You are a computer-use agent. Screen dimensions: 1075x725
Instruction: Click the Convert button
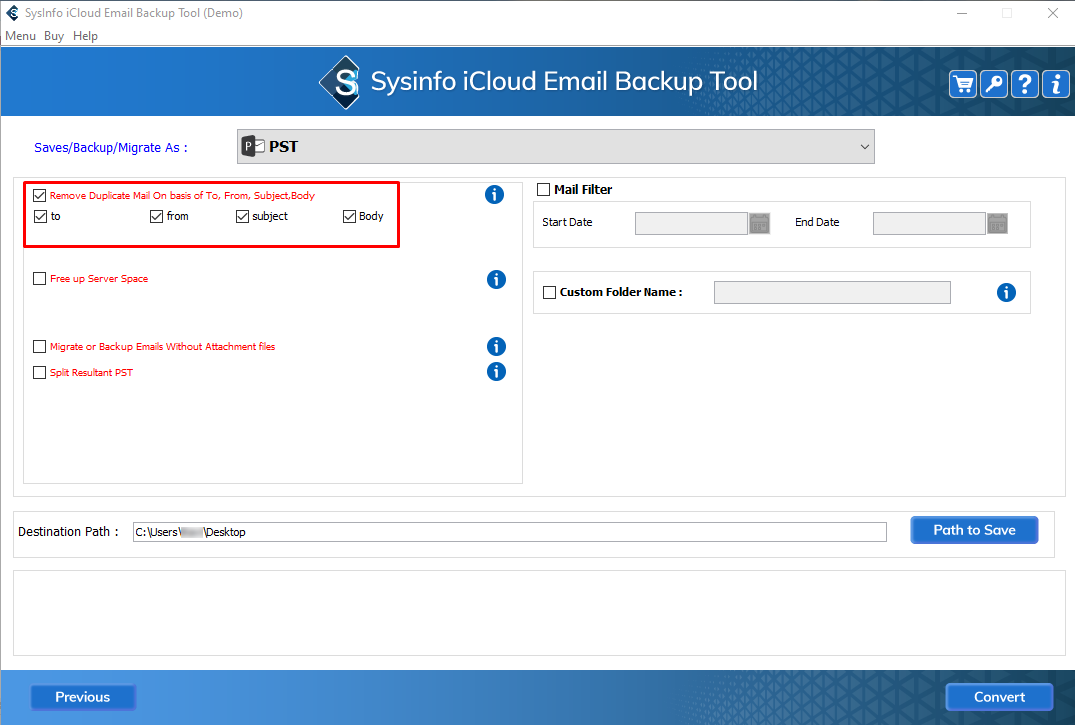999,697
